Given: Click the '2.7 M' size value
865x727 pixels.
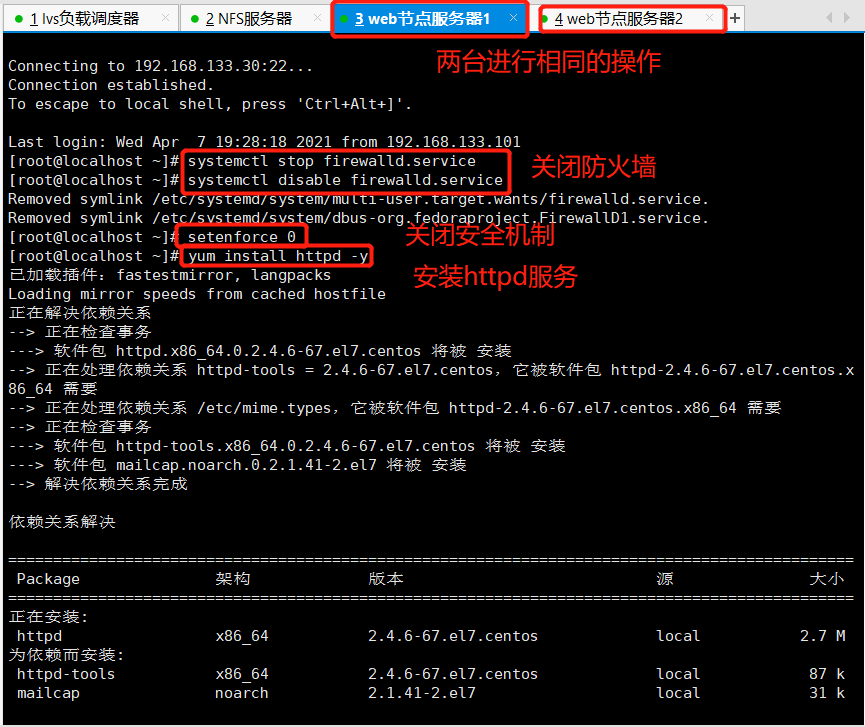Looking at the screenshot, I should 823,636.
